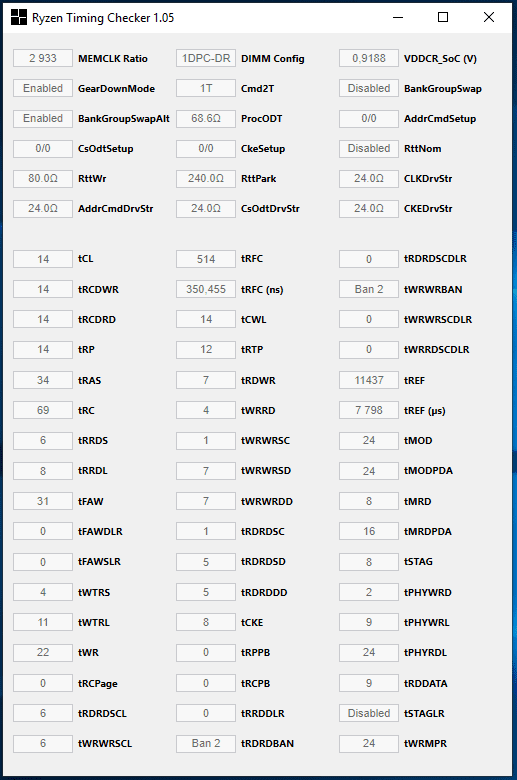Click the tRDWR value field
Screen dimensions: 517x780
pos(206,380)
